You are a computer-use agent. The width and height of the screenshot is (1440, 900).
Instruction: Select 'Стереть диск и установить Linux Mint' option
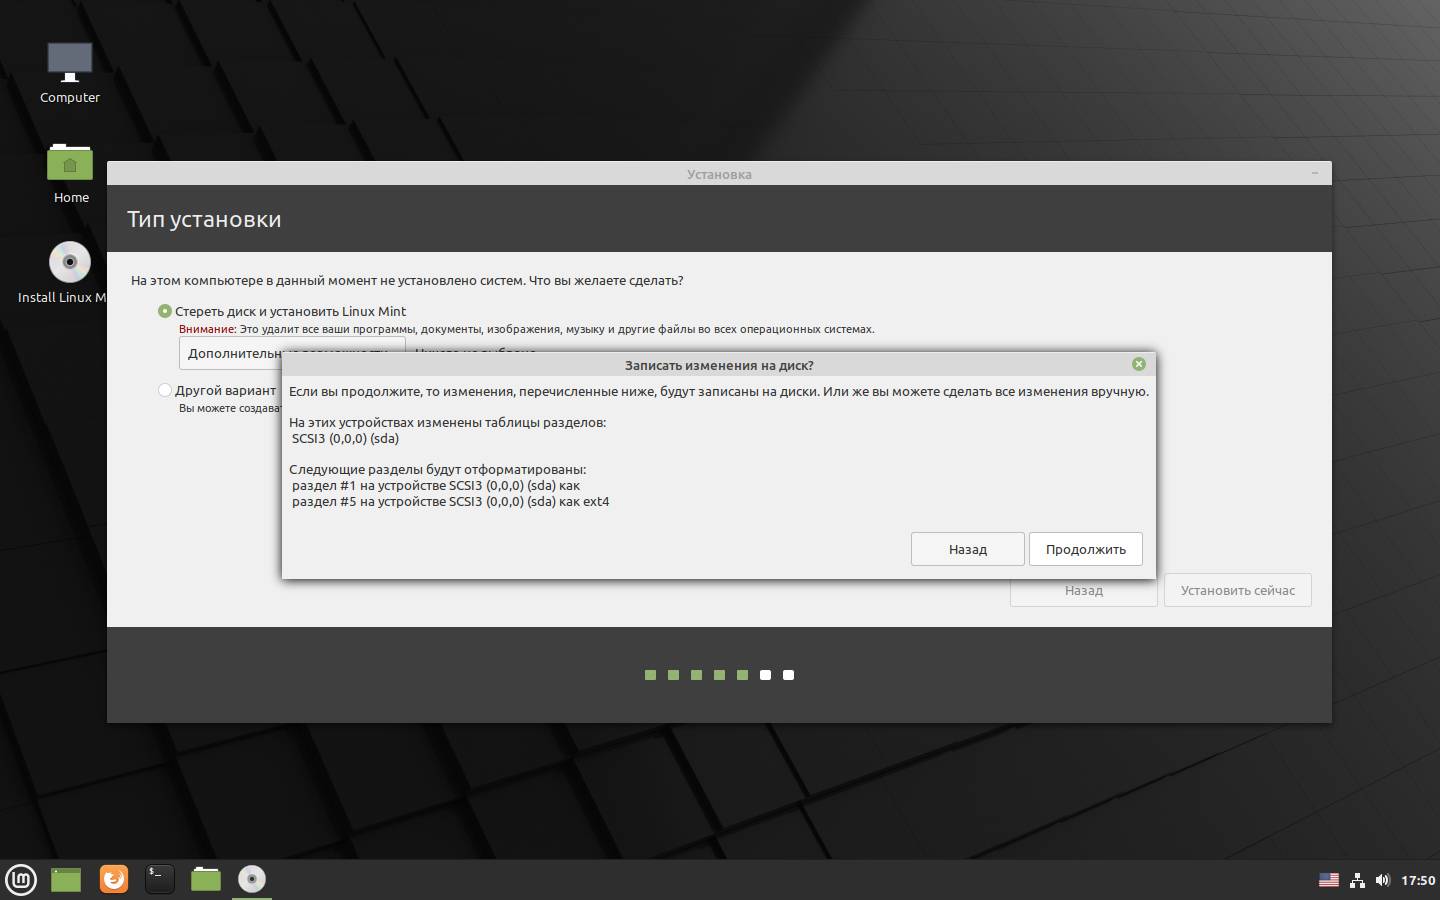tap(165, 311)
